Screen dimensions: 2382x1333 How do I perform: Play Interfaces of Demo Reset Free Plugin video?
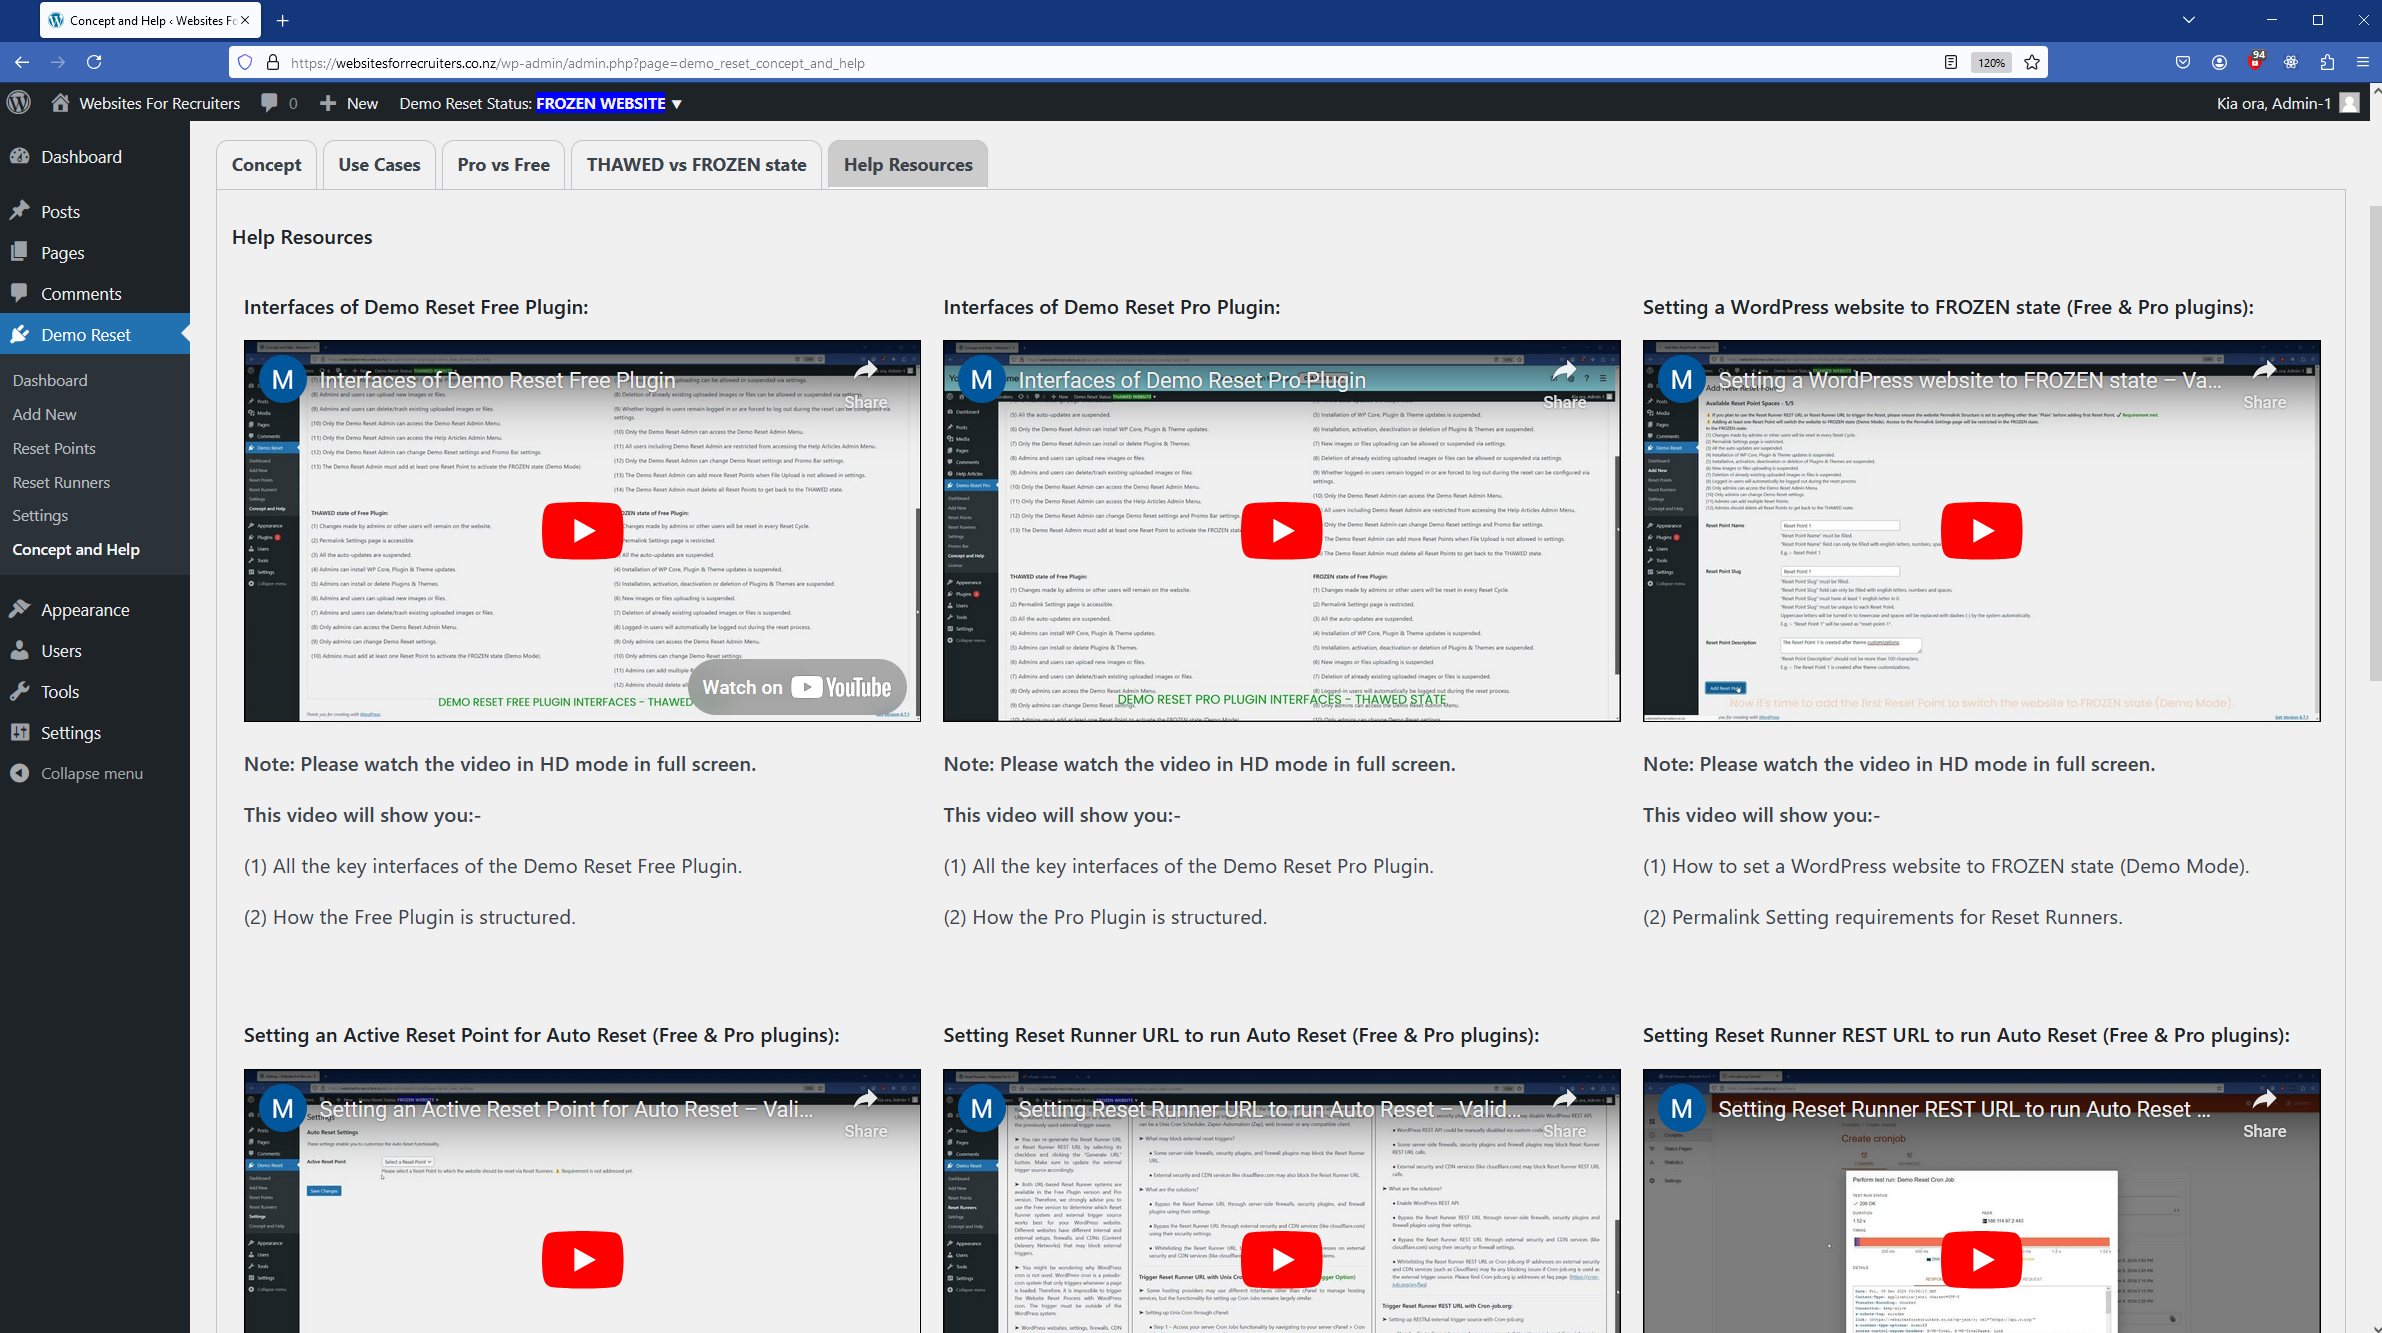[x=582, y=530]
